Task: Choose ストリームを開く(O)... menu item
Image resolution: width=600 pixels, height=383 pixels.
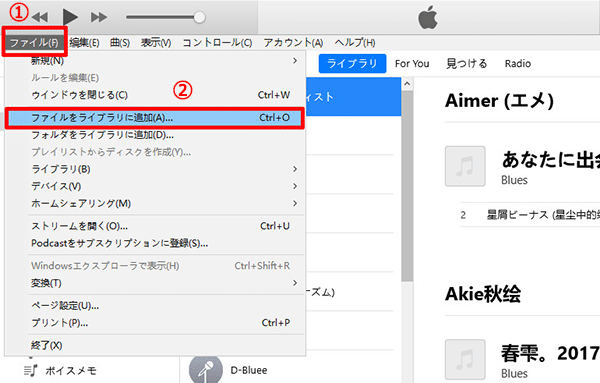Action: (155, 226)
